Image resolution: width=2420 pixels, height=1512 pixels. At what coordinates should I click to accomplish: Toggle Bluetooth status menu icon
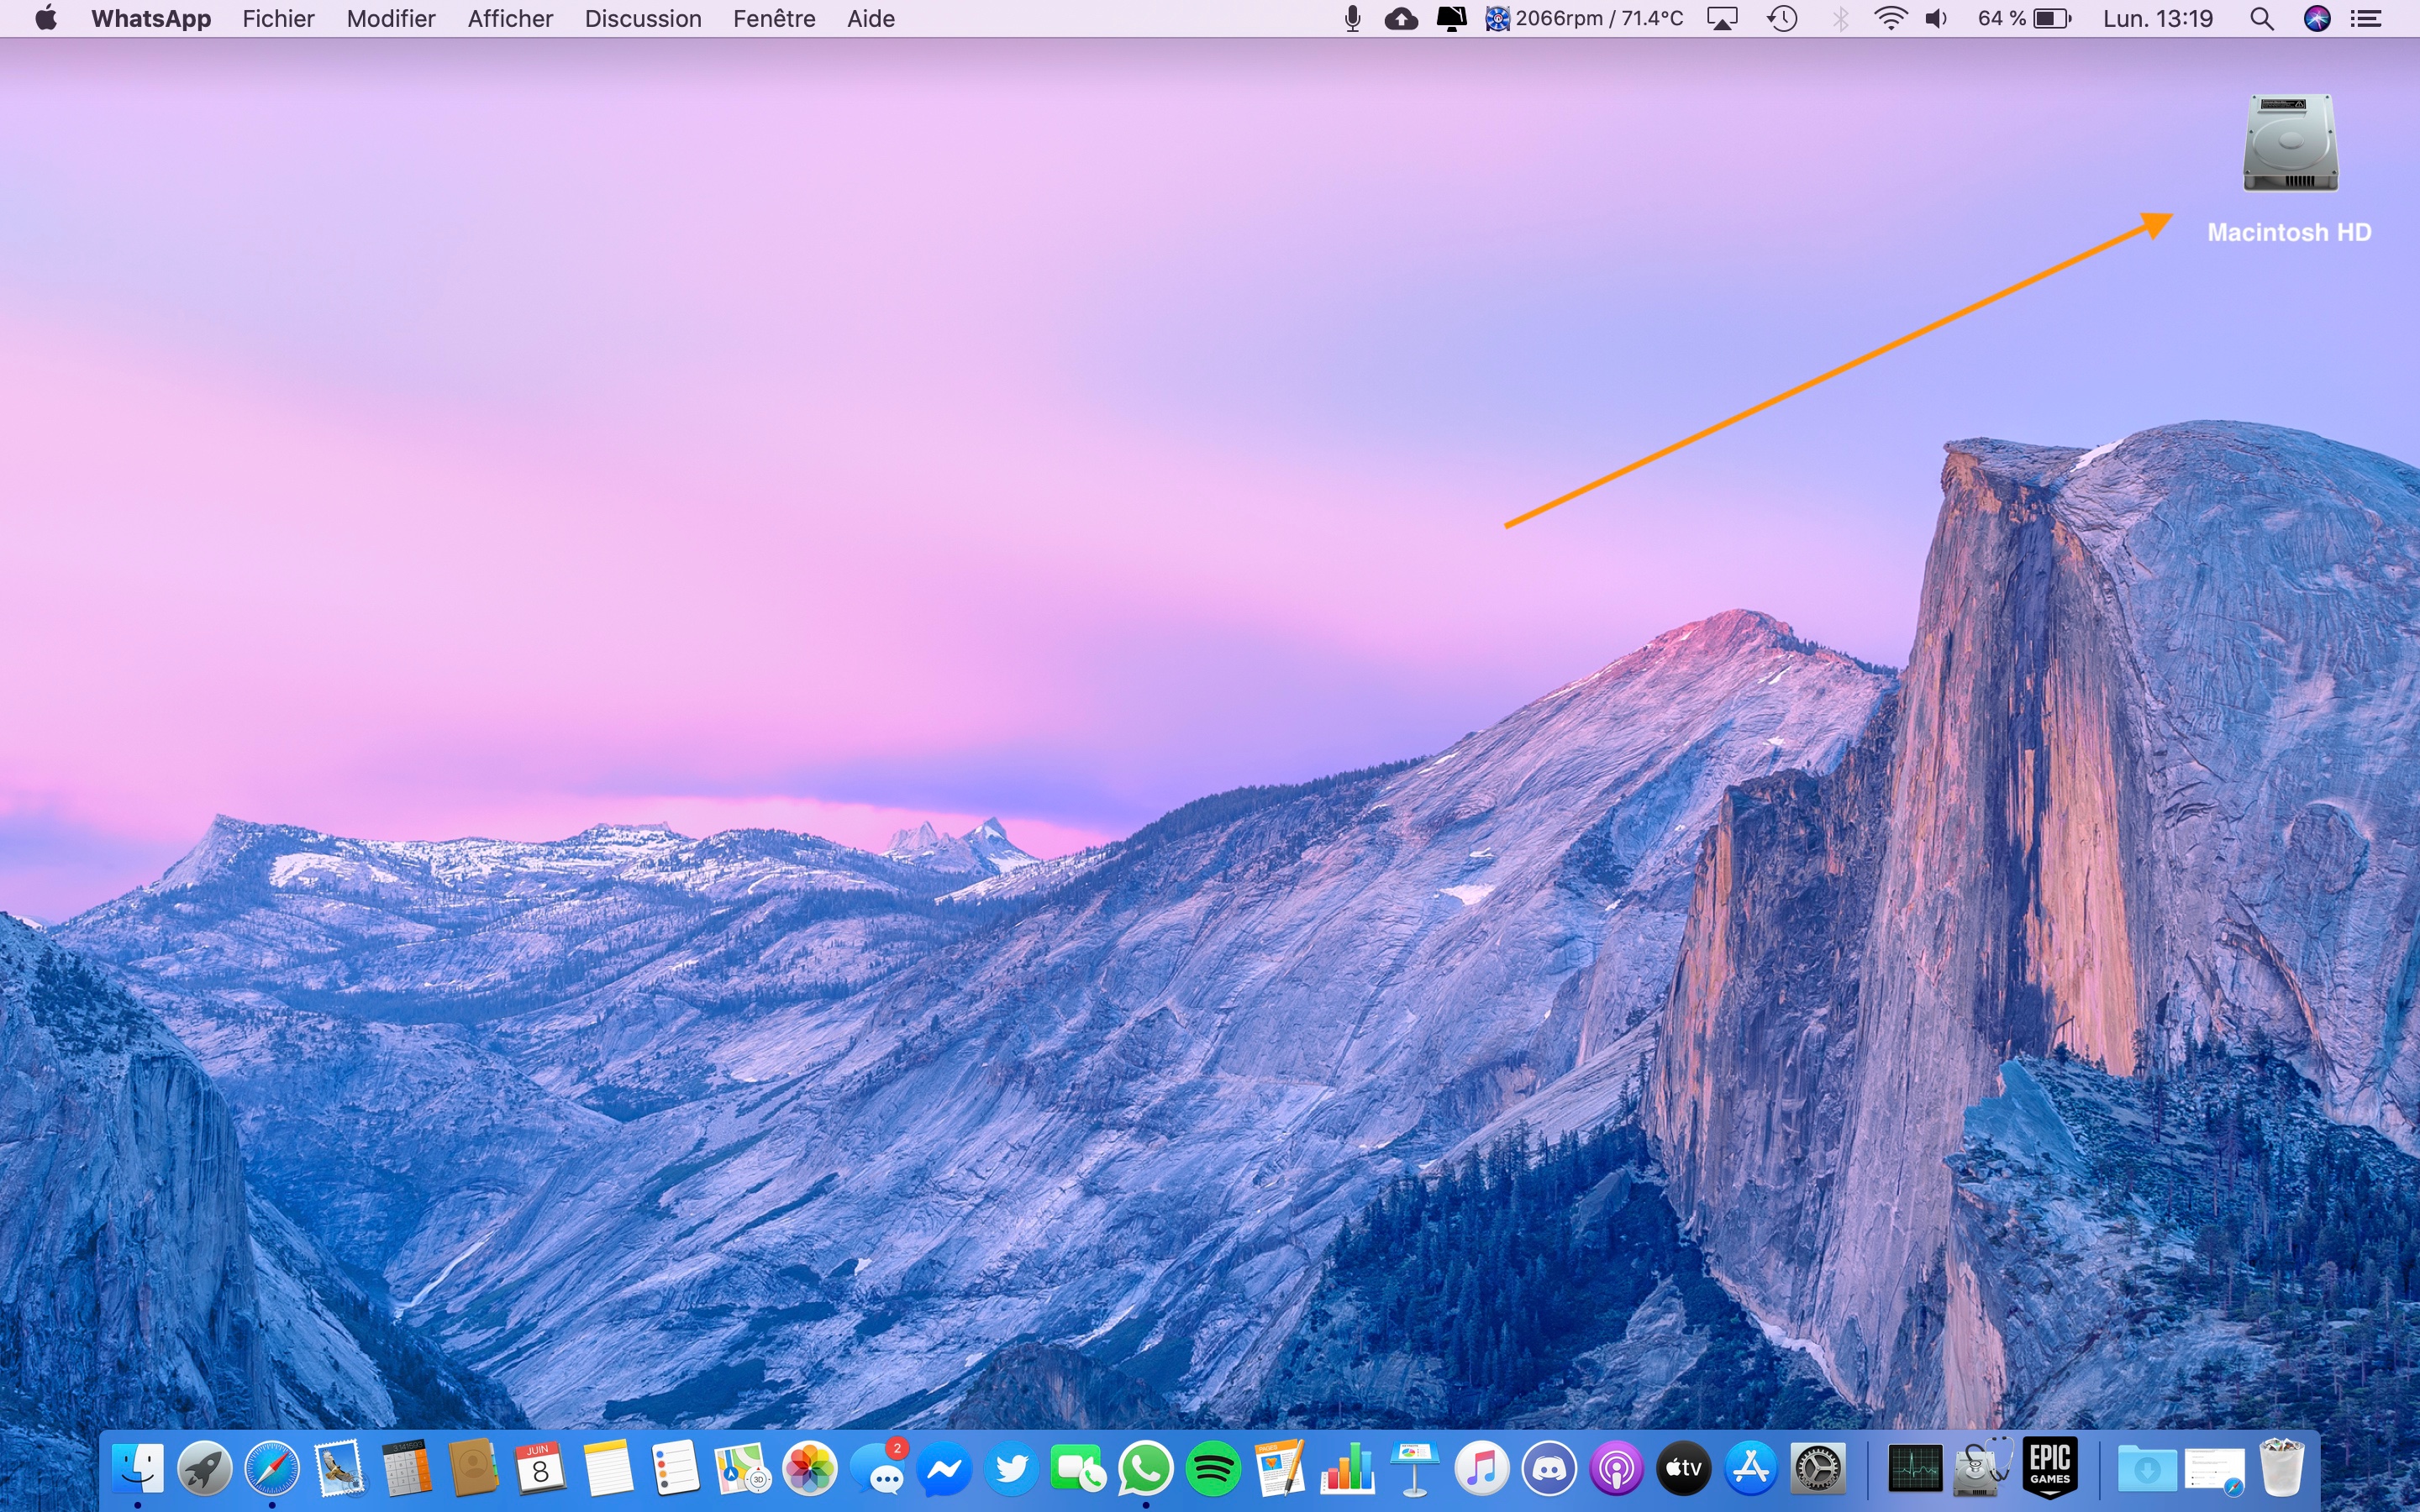1840,19
